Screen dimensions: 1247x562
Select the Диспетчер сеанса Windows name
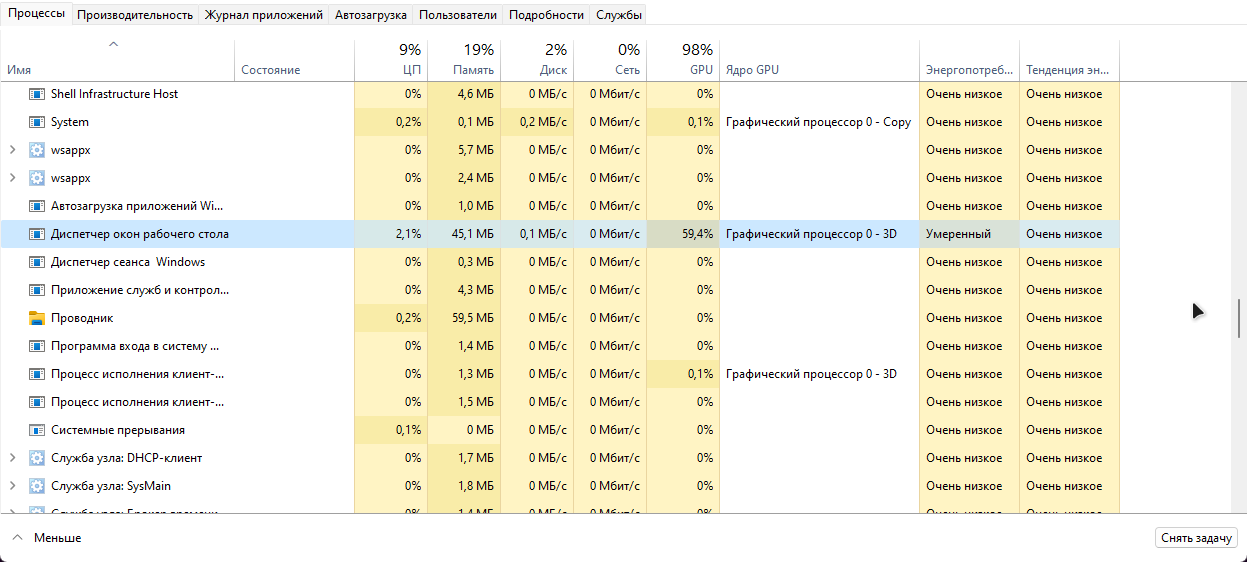coord(128,262)
